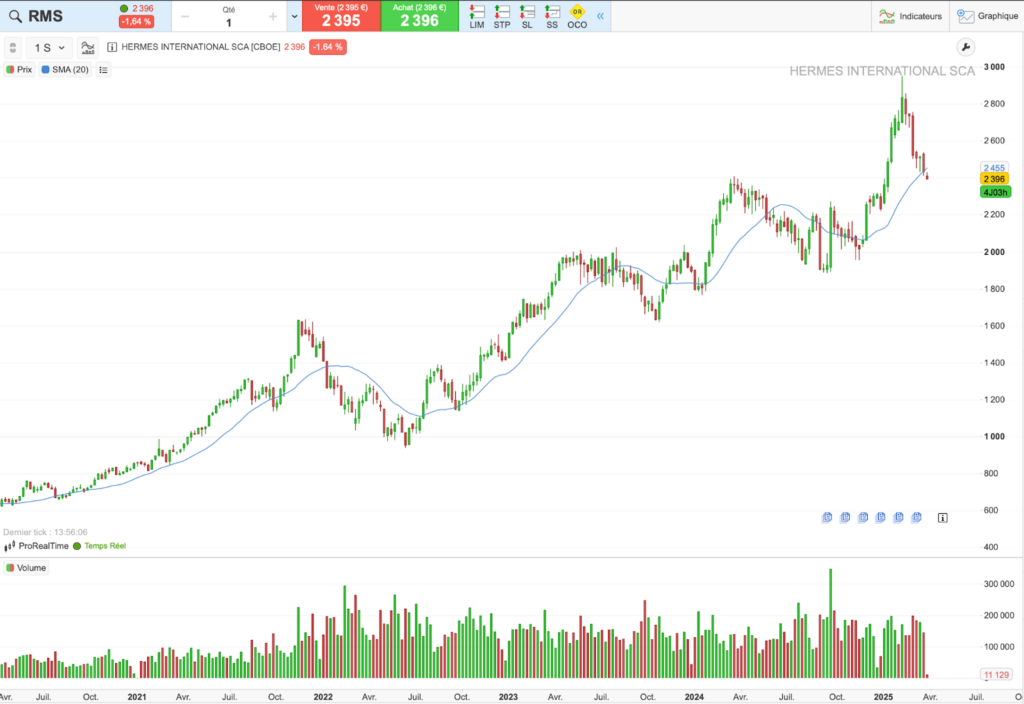Select the LIM limit order icon
The width and height of the screenshot is (1024, 704).
[477, 16]
